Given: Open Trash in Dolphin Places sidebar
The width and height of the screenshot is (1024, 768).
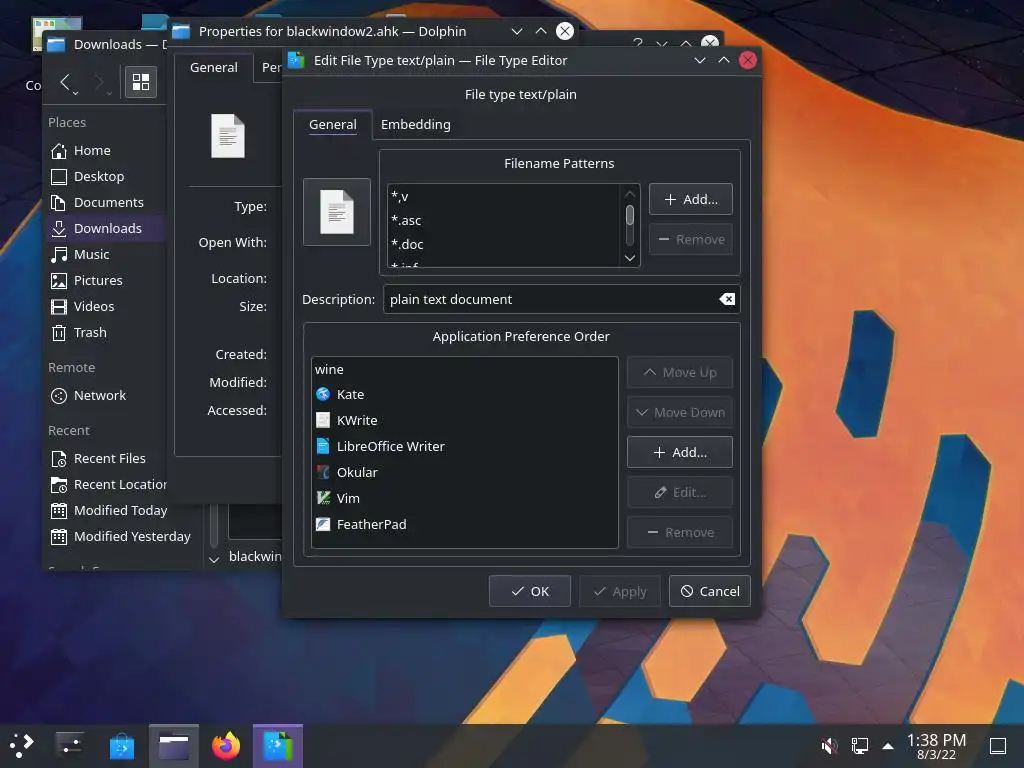Looking at the screenshot, I should [x=104, y=332].
